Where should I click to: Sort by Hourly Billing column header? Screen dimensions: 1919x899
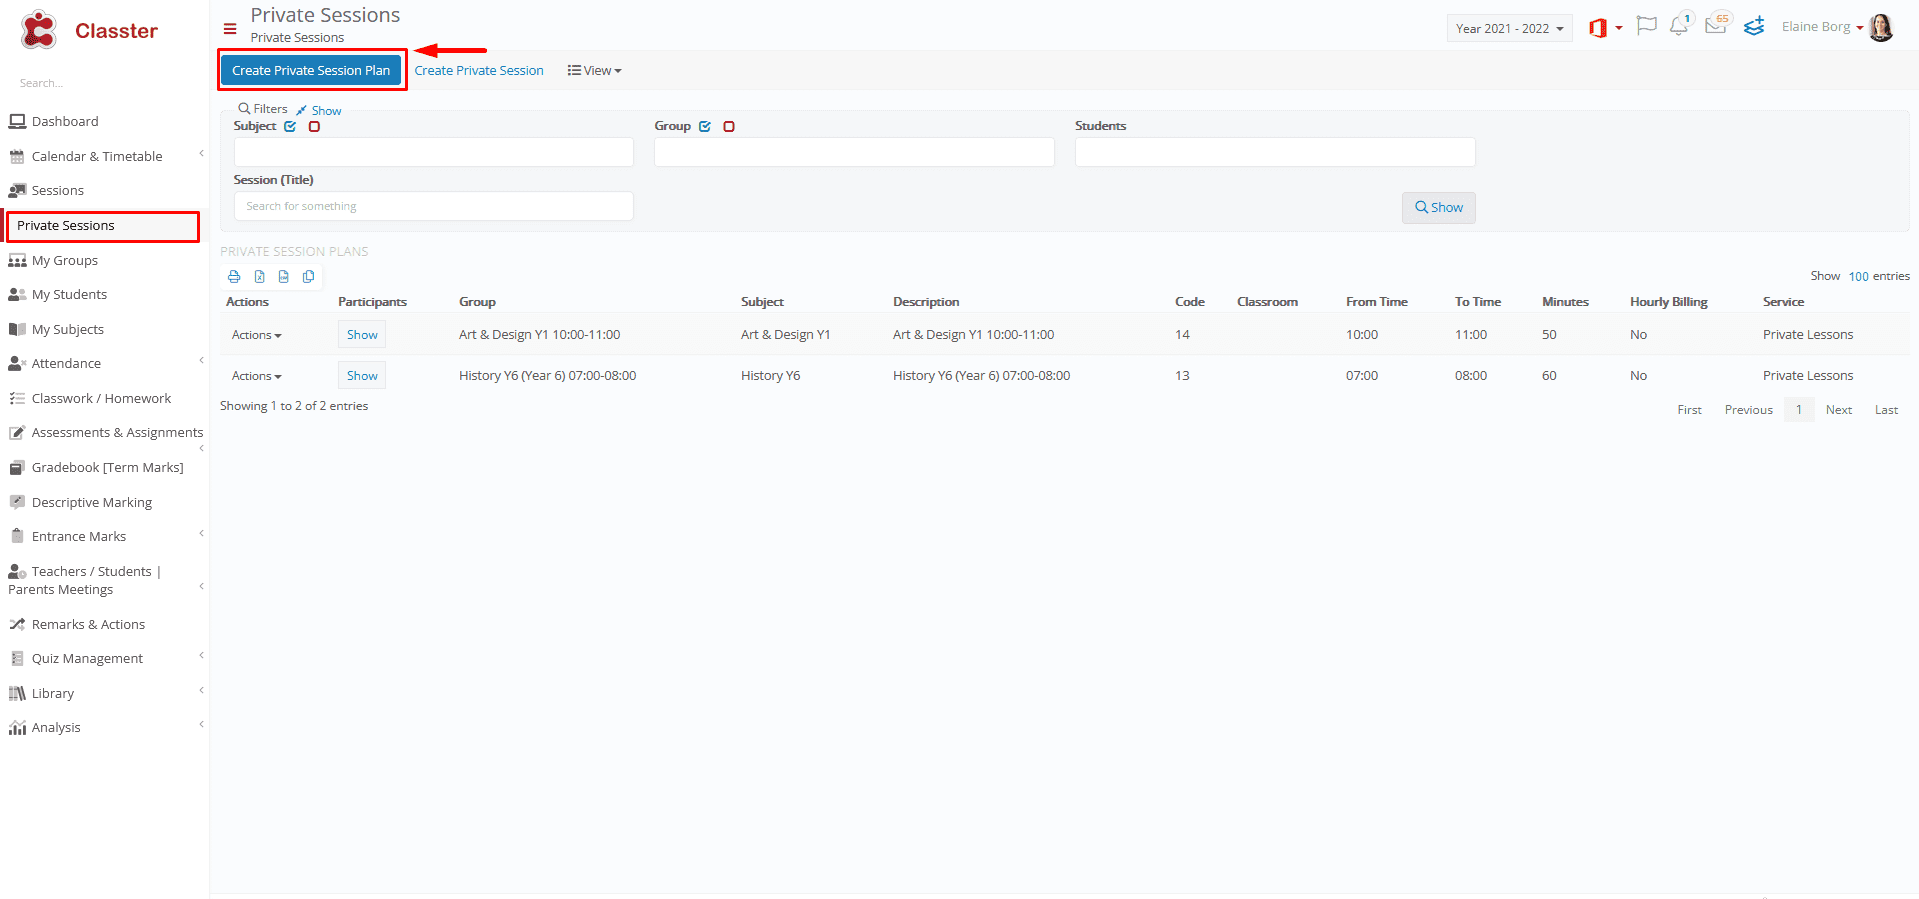(x=1668, y=302)
